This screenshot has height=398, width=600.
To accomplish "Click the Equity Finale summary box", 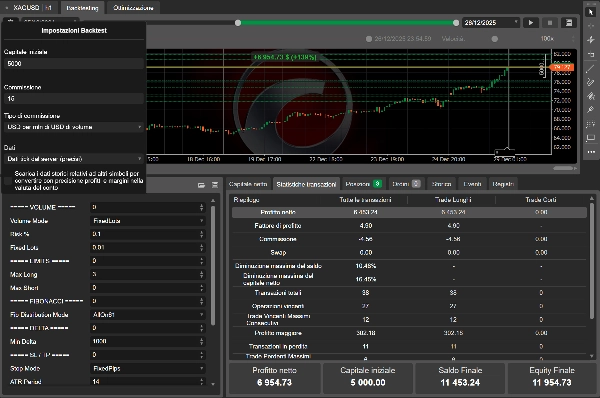I will [552, 378].
